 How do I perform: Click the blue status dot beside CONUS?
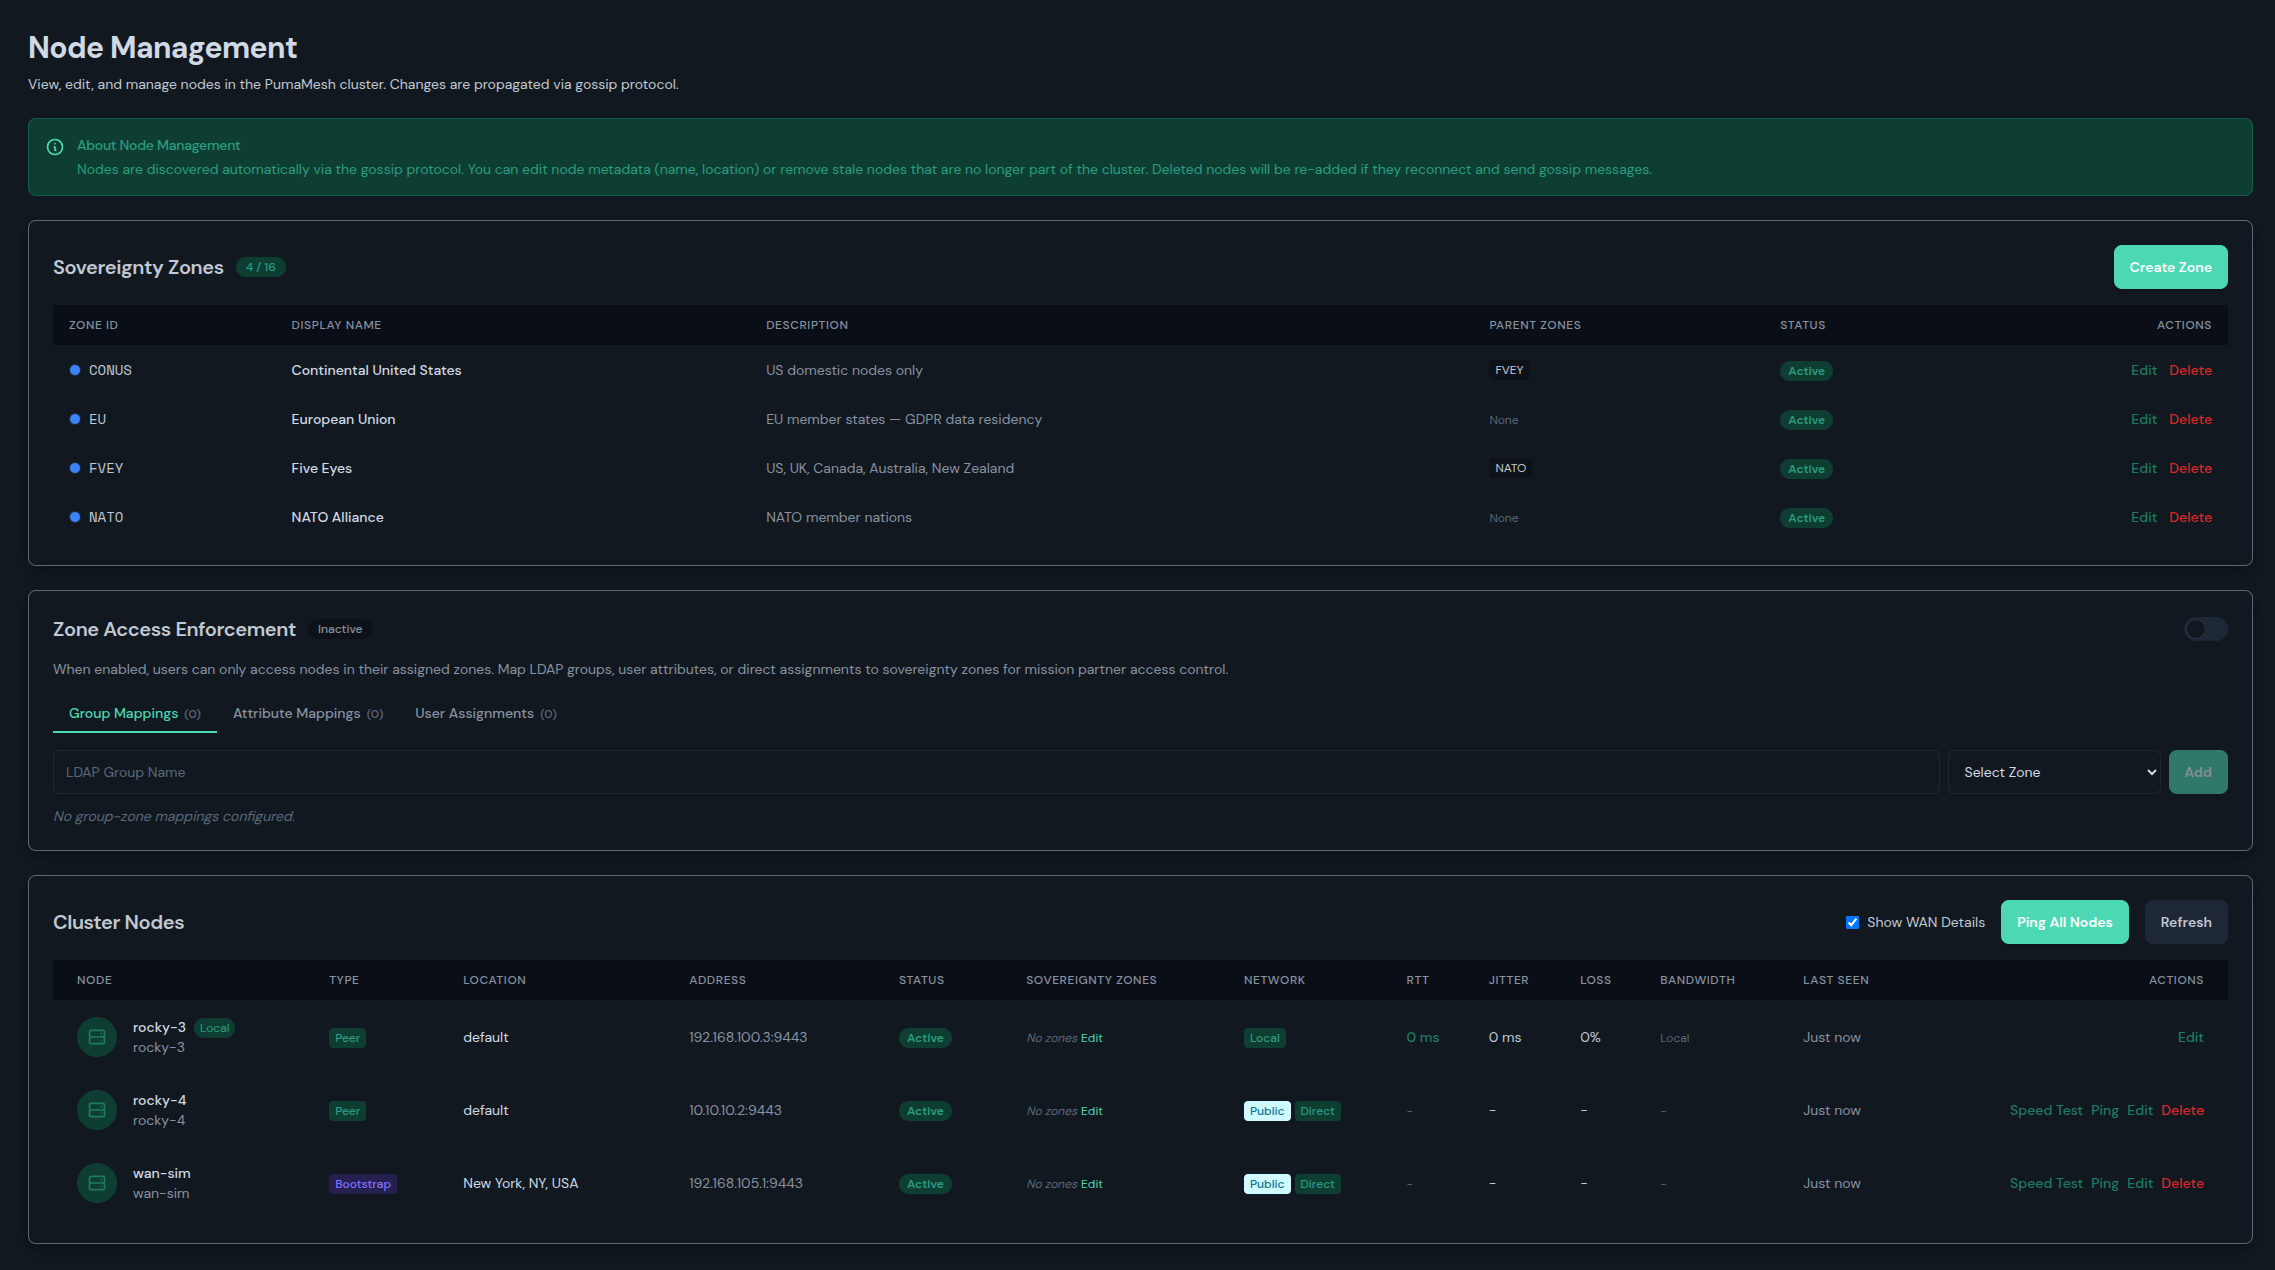click(73, 370)
